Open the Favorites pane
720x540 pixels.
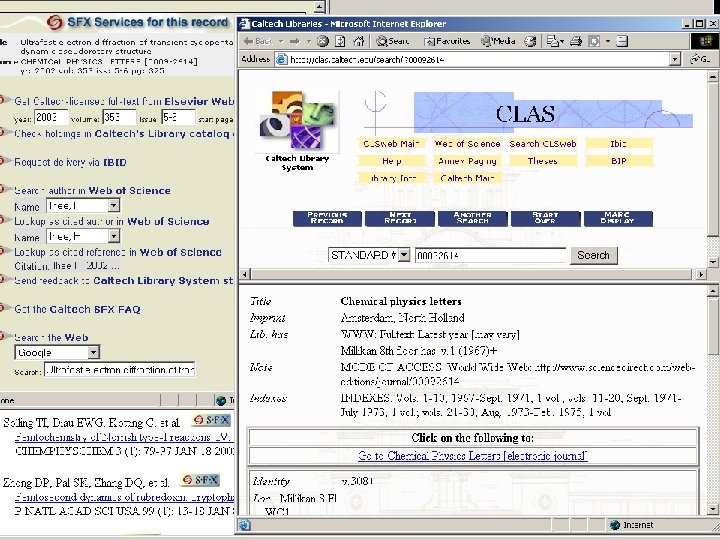(x=447, y=41)
